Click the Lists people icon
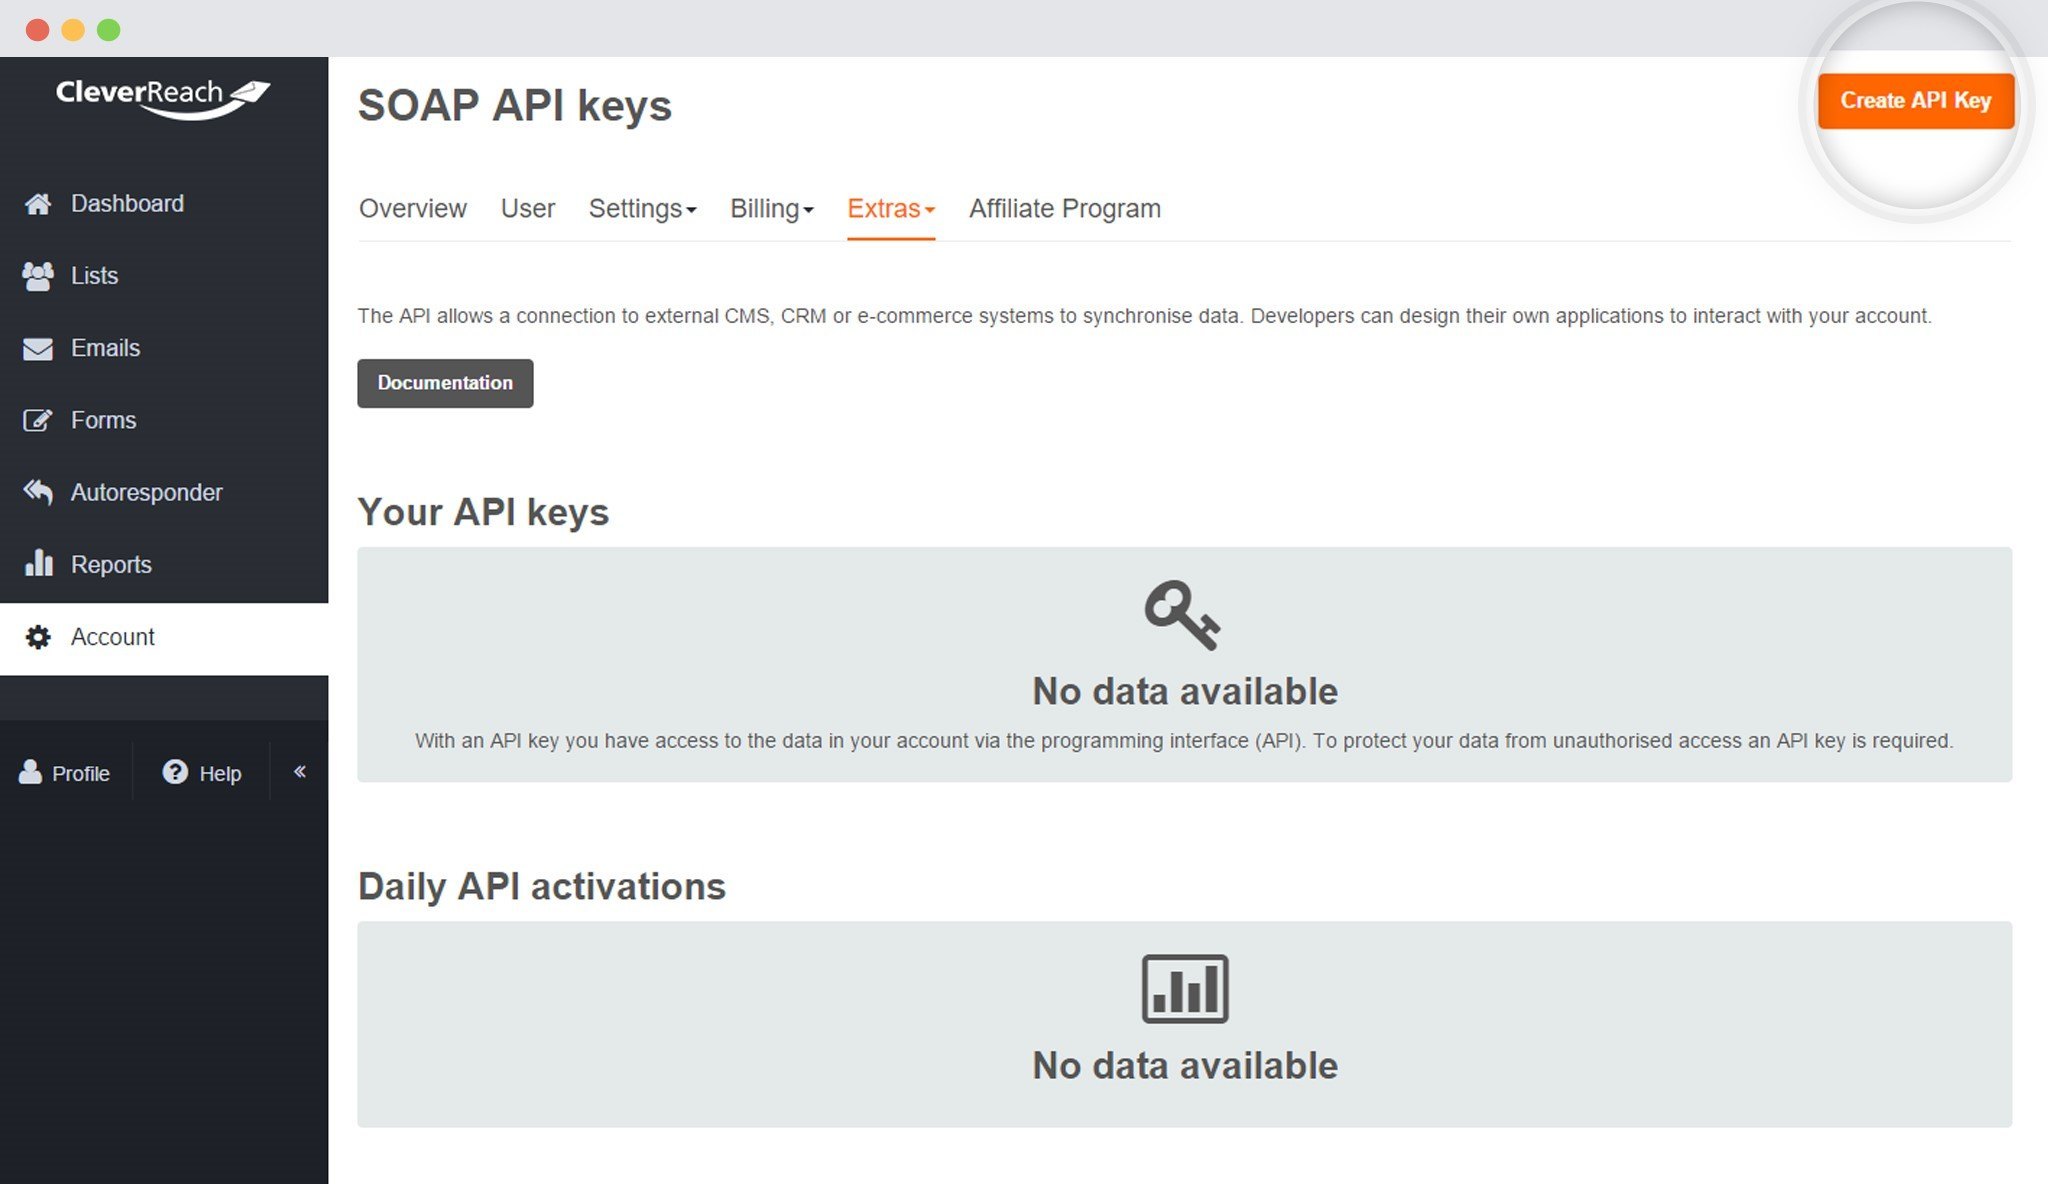The image size is (2048, 1184). [x=38, y=276]
